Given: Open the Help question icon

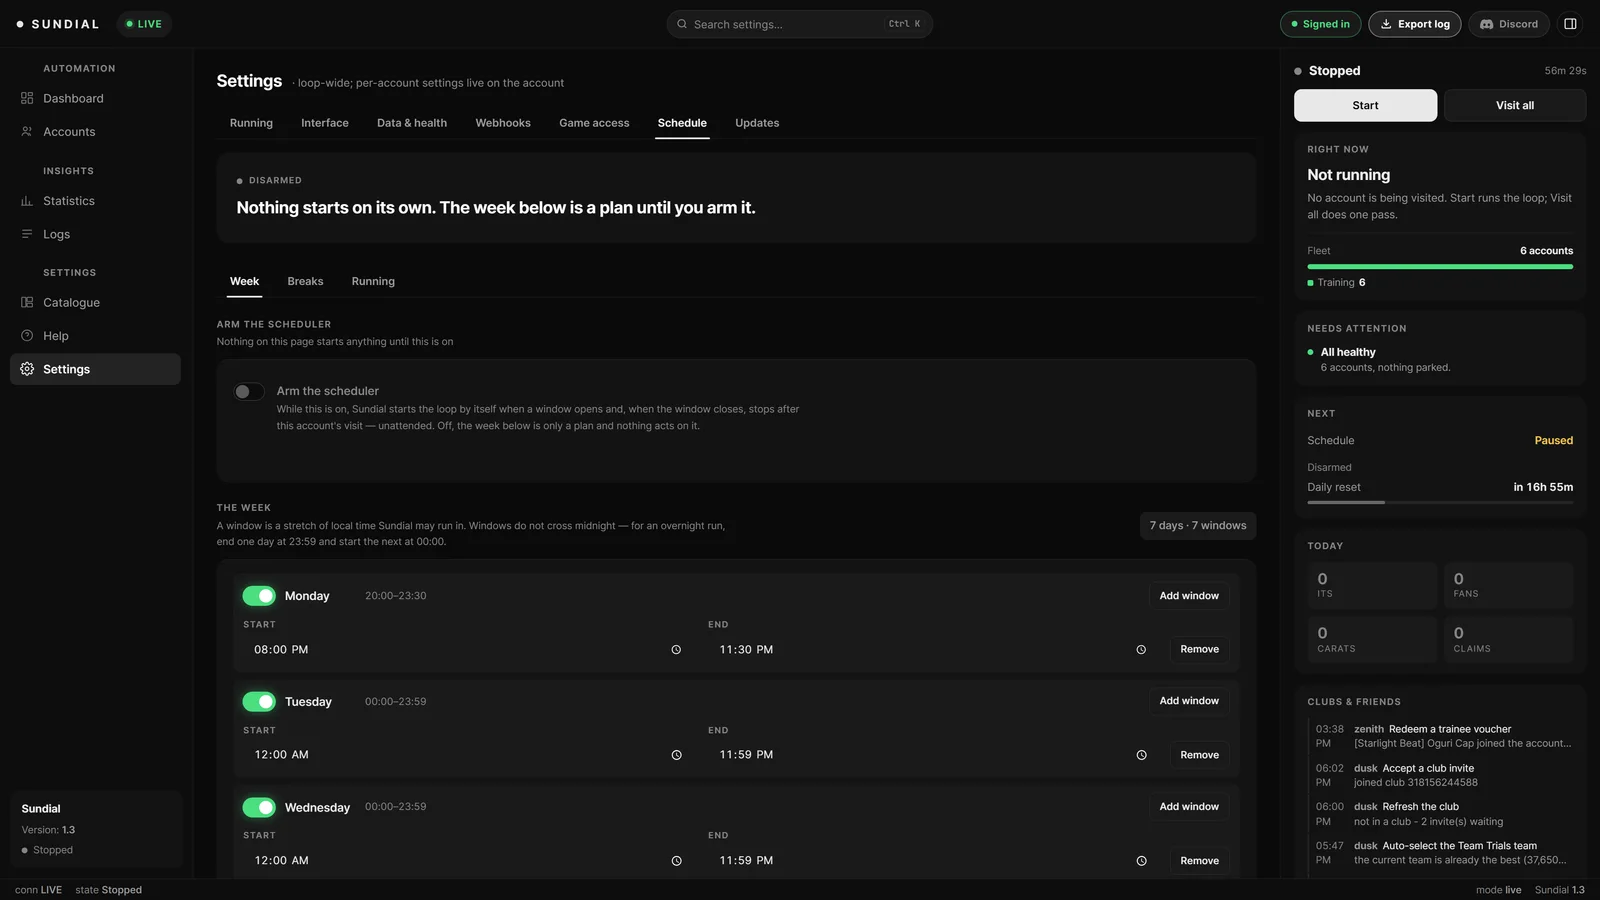Looking at the screenshot, I should tap(27, 336).
